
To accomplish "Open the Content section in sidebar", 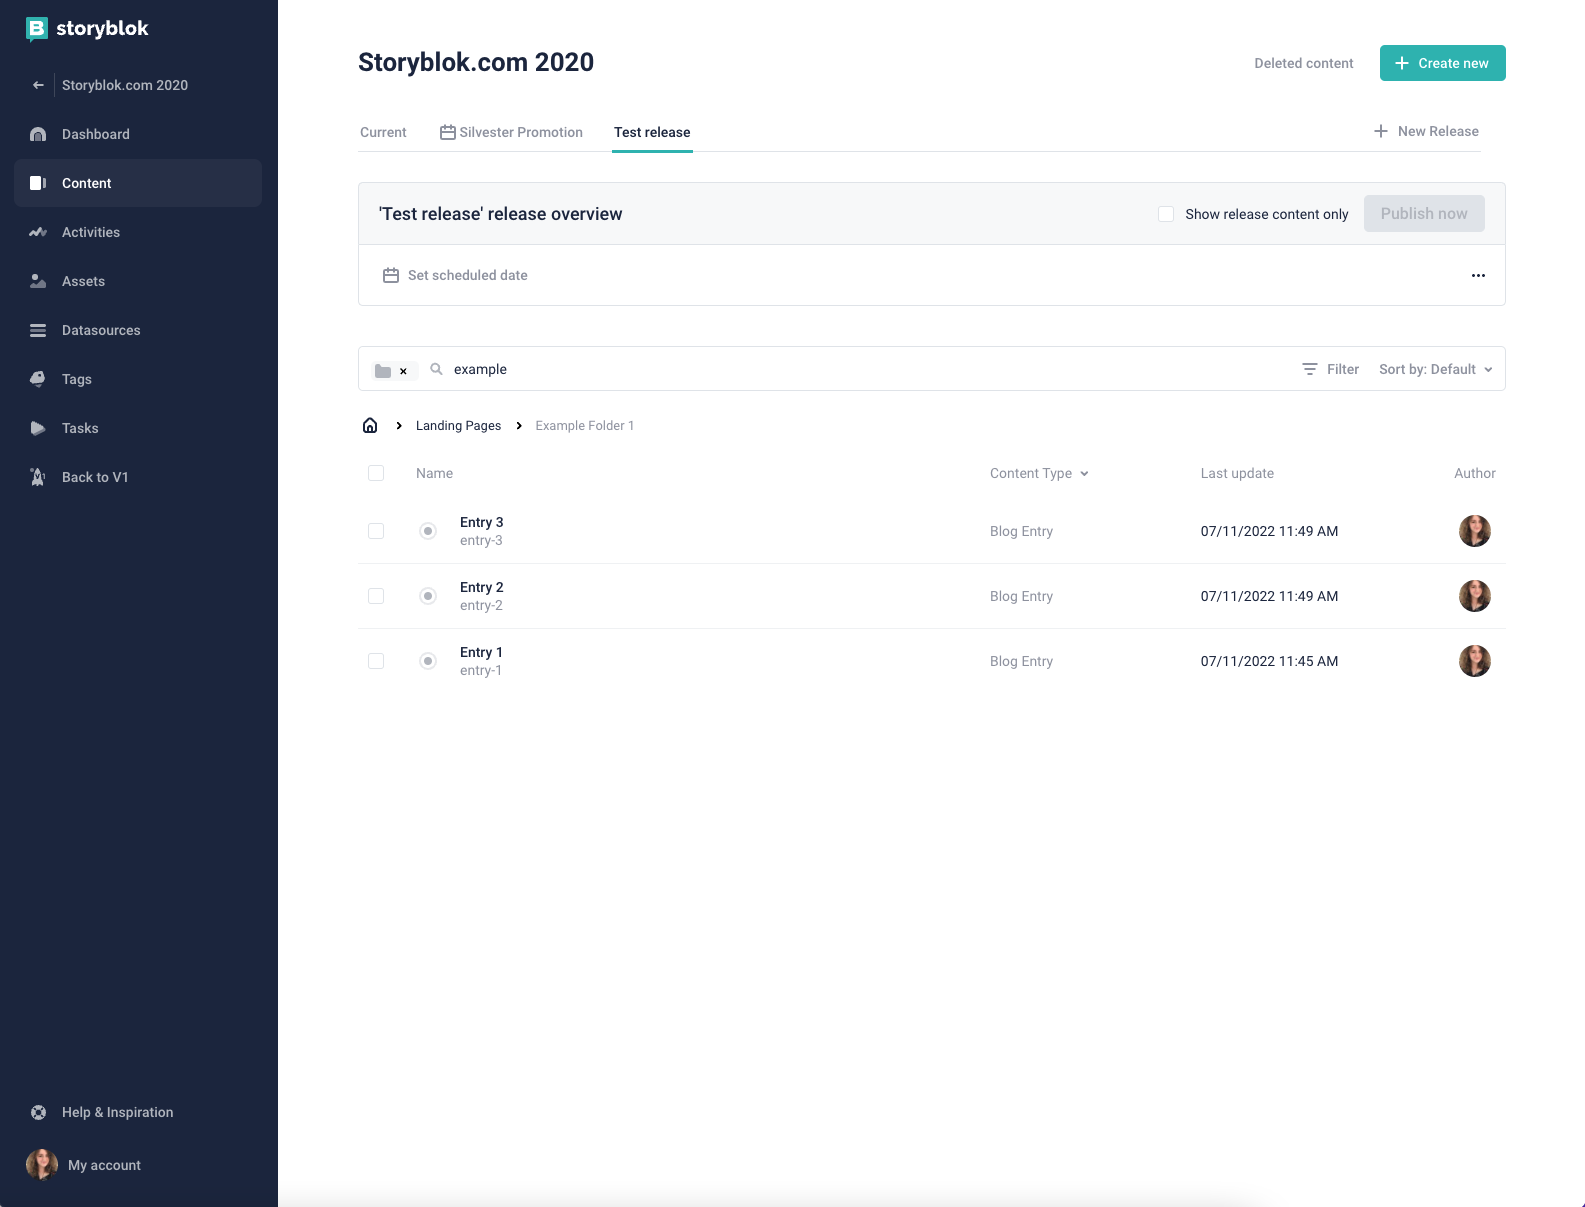I will (138, 183).
